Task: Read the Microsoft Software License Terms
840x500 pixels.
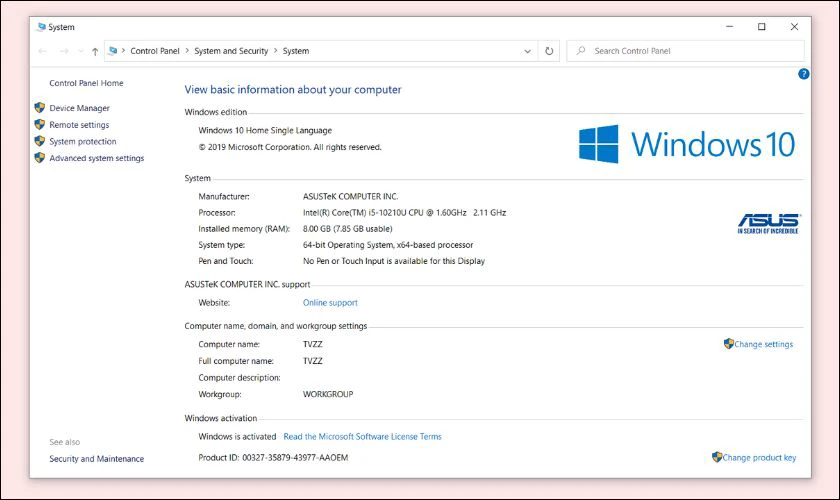Action: tap(362, 436)
